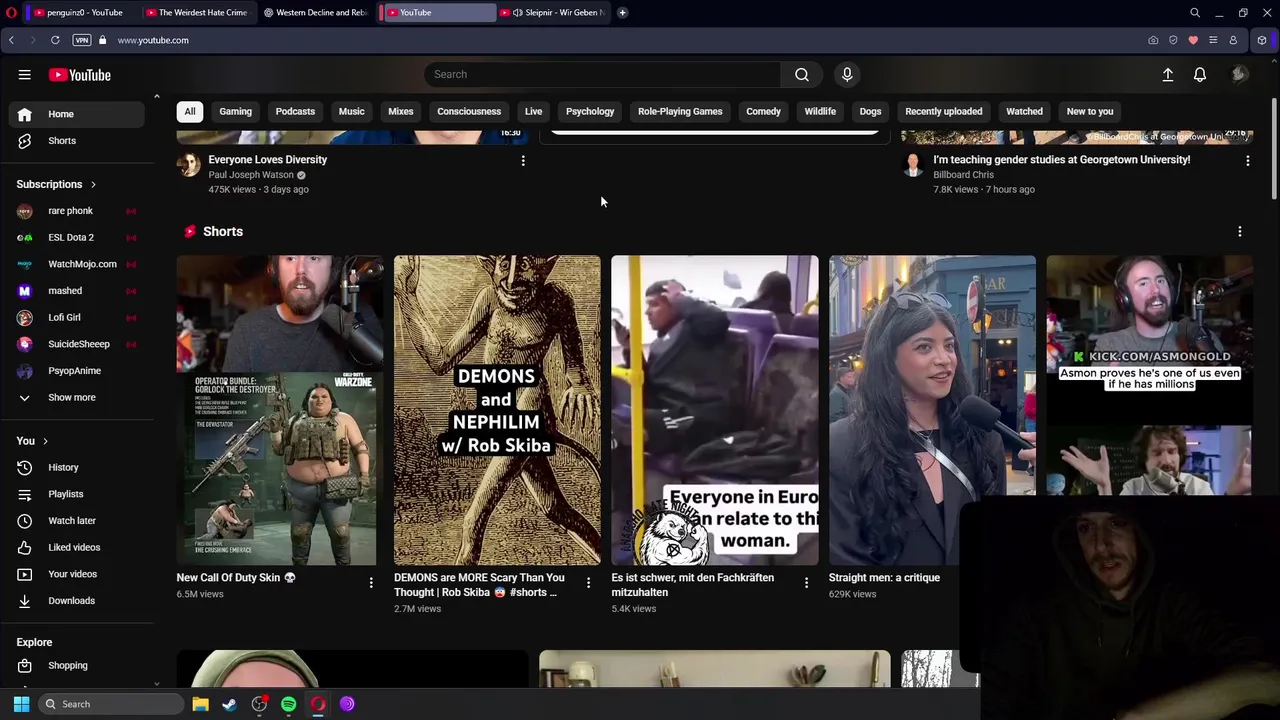Open the account avatar menu
Viewport: 1280px width, 720px height.
(1239, 75)
